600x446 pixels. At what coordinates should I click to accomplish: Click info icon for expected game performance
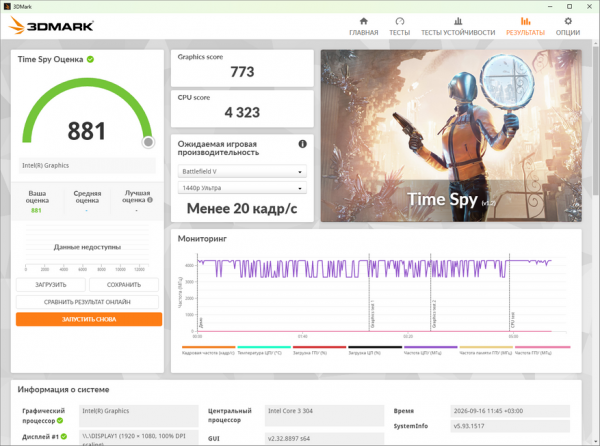click(x=302, y=144)
